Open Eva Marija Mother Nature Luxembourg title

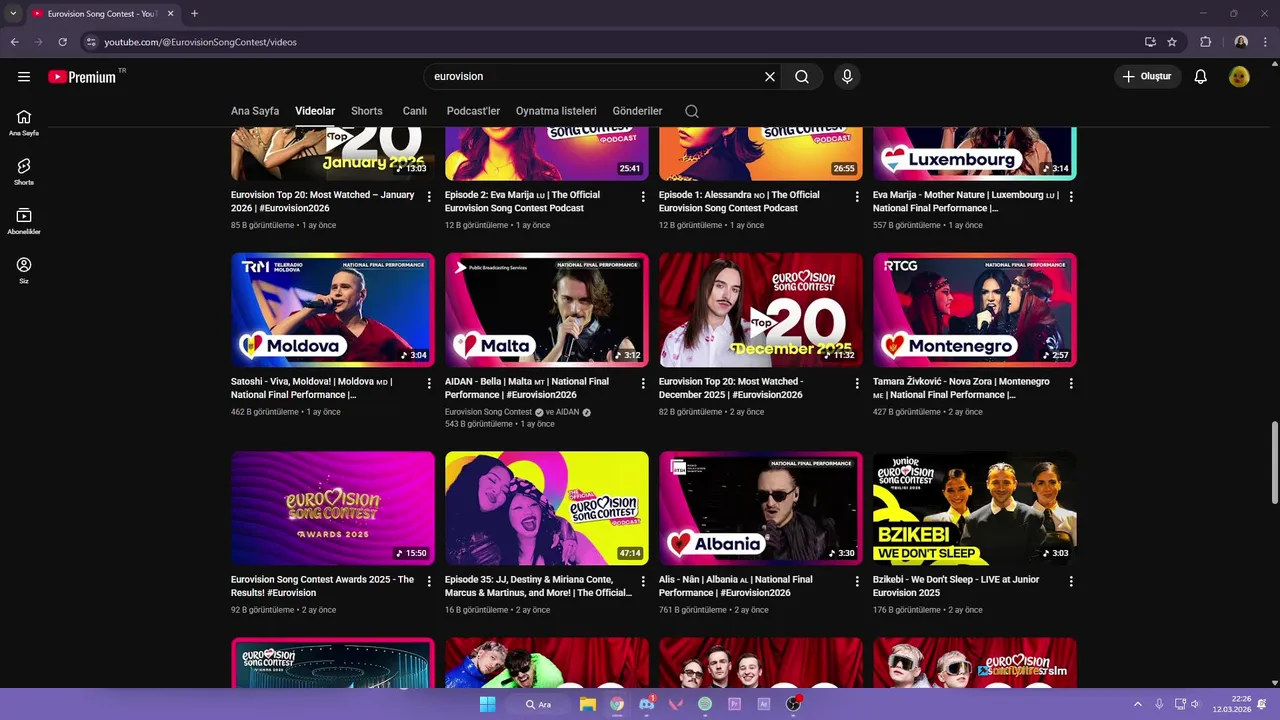pyautogui.click(x=966, y=201)
